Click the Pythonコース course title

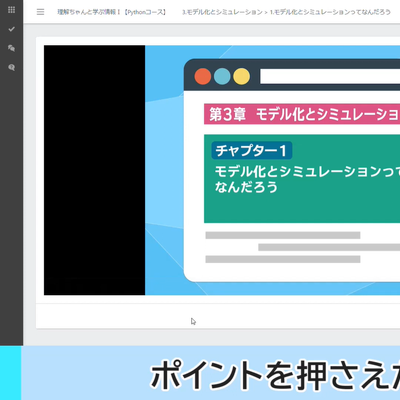112,12
